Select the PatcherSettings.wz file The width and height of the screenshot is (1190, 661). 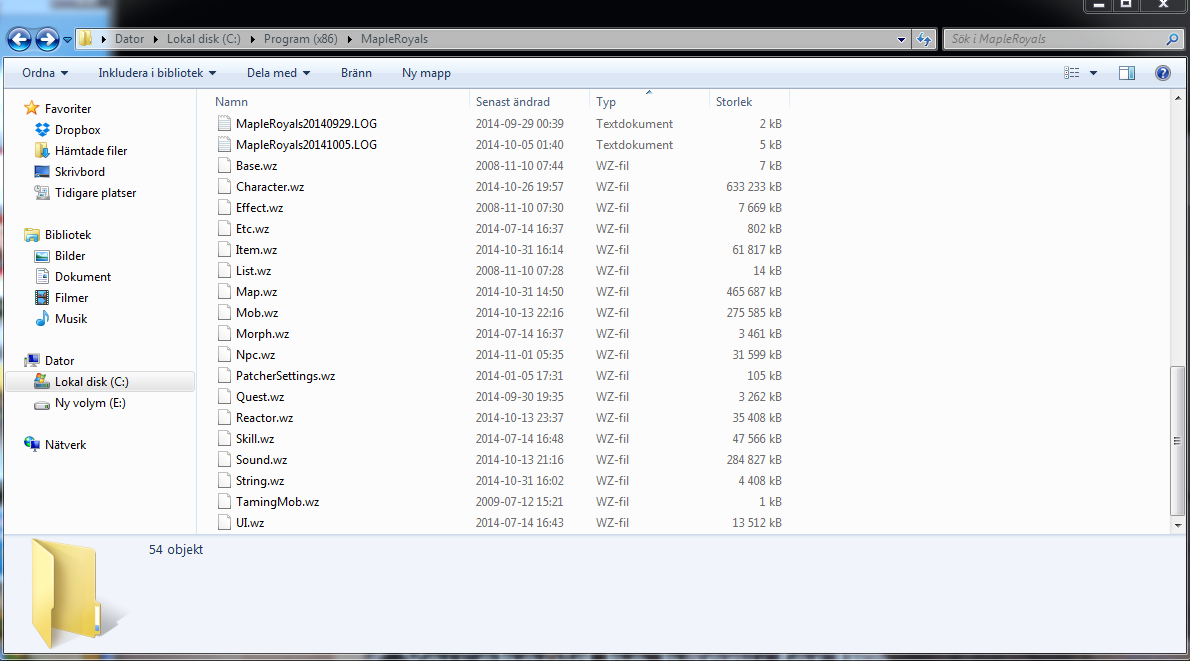click(x=285, y=376)
